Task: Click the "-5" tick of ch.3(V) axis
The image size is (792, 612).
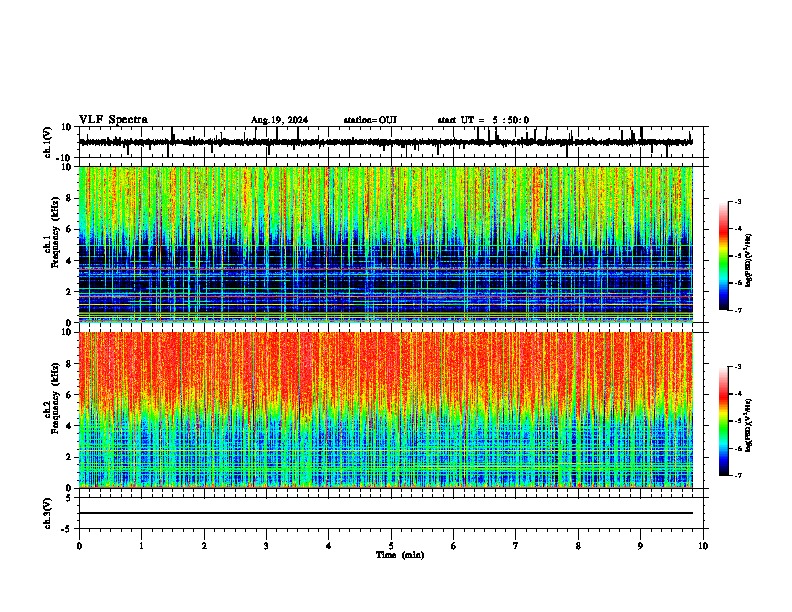Action: [x=67, y=529]
